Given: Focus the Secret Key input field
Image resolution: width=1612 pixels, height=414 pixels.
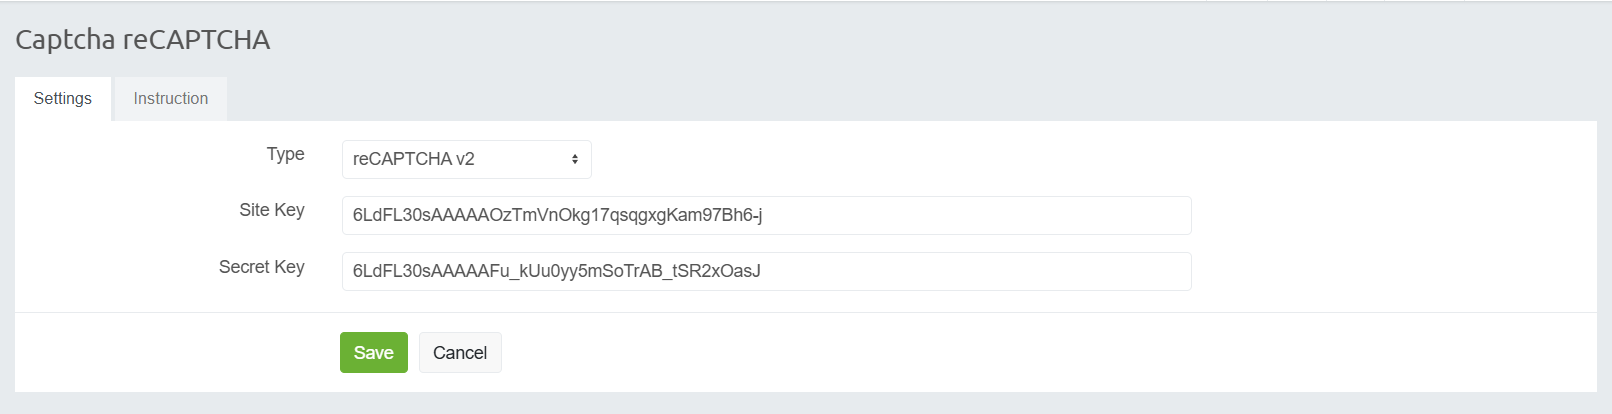Looking at the screenshot, I should point(766,272).
